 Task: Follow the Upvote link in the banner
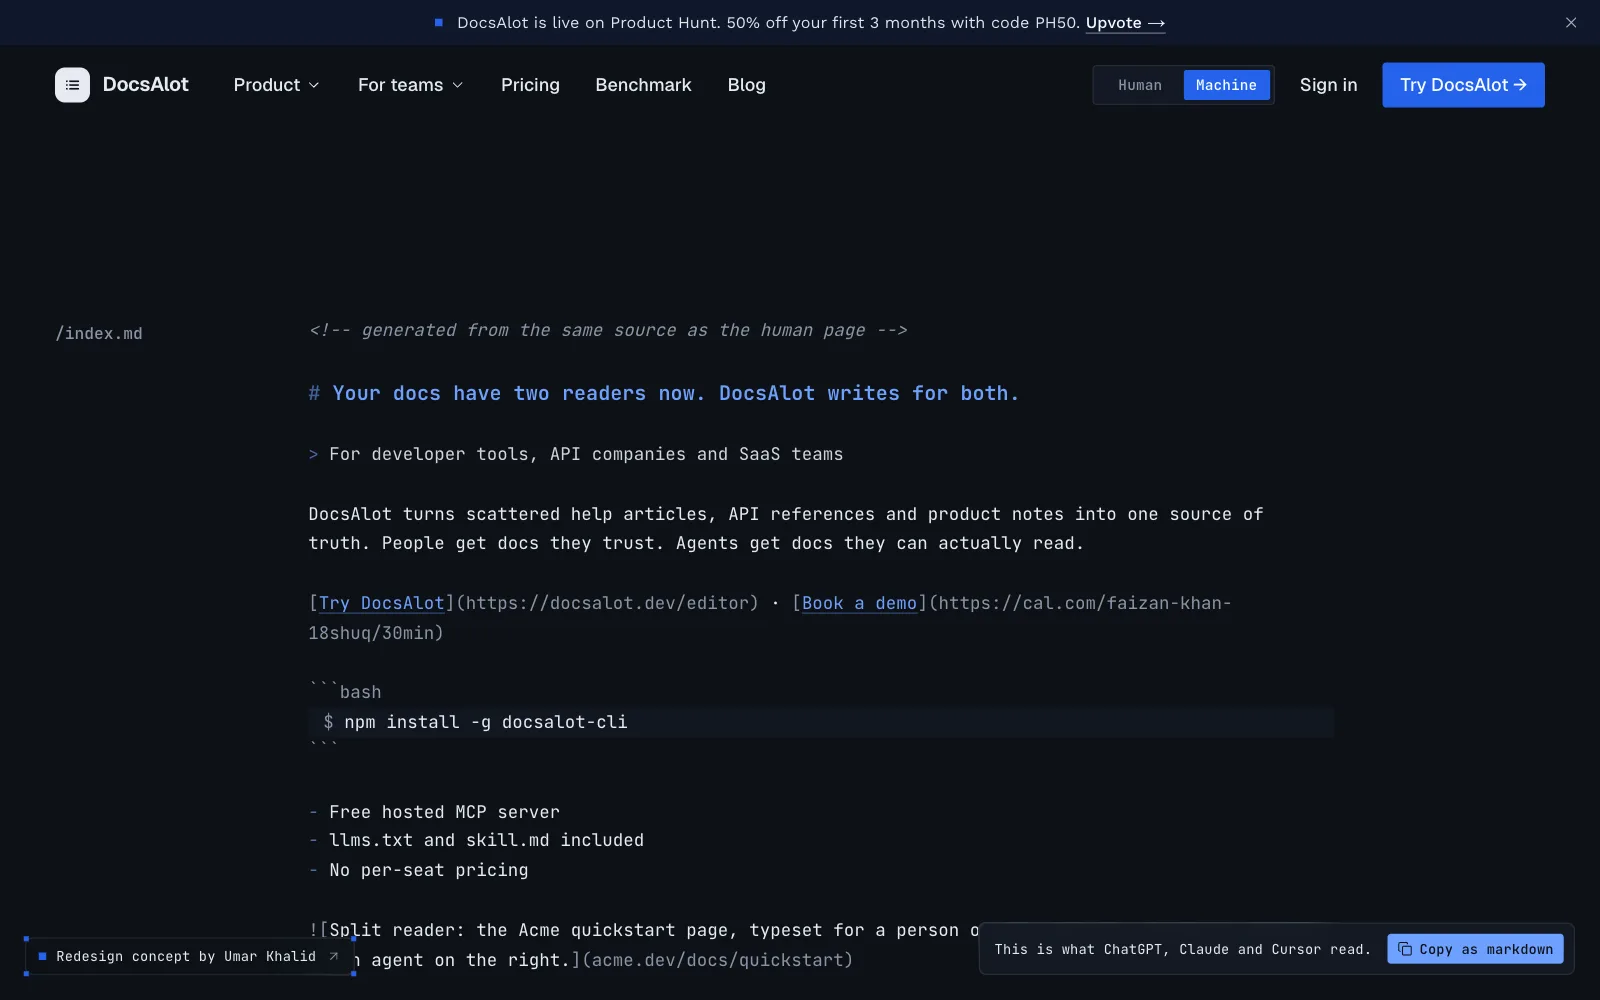tap(1125, 23)
